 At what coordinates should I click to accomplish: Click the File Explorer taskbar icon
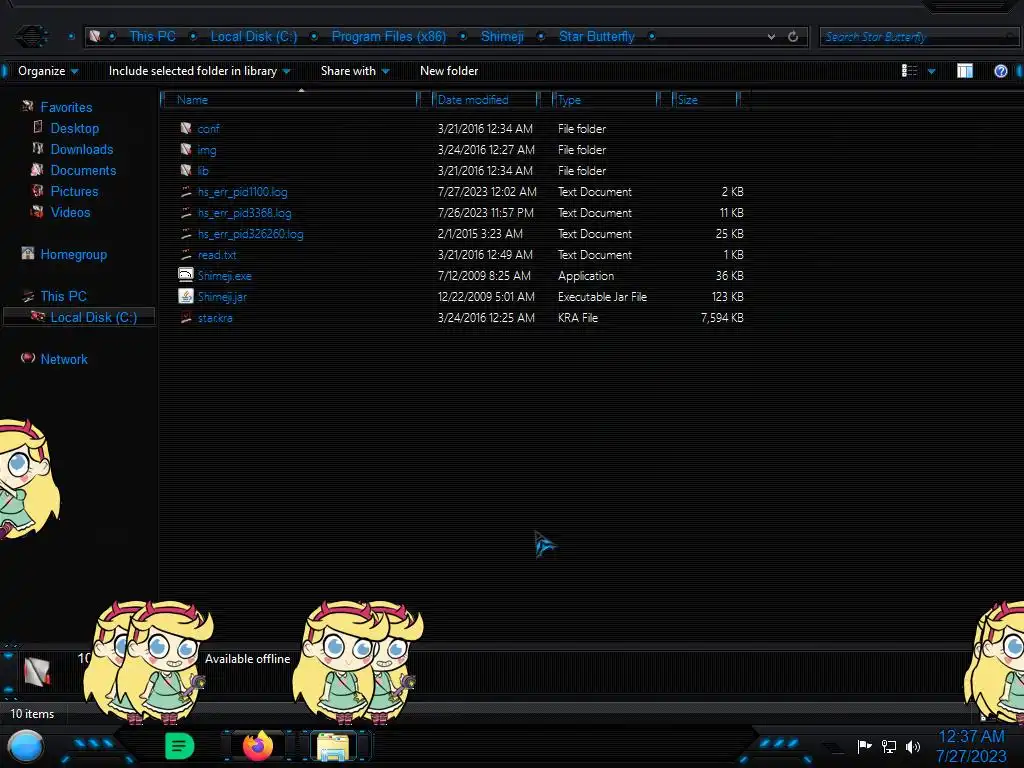coord(333,746)
